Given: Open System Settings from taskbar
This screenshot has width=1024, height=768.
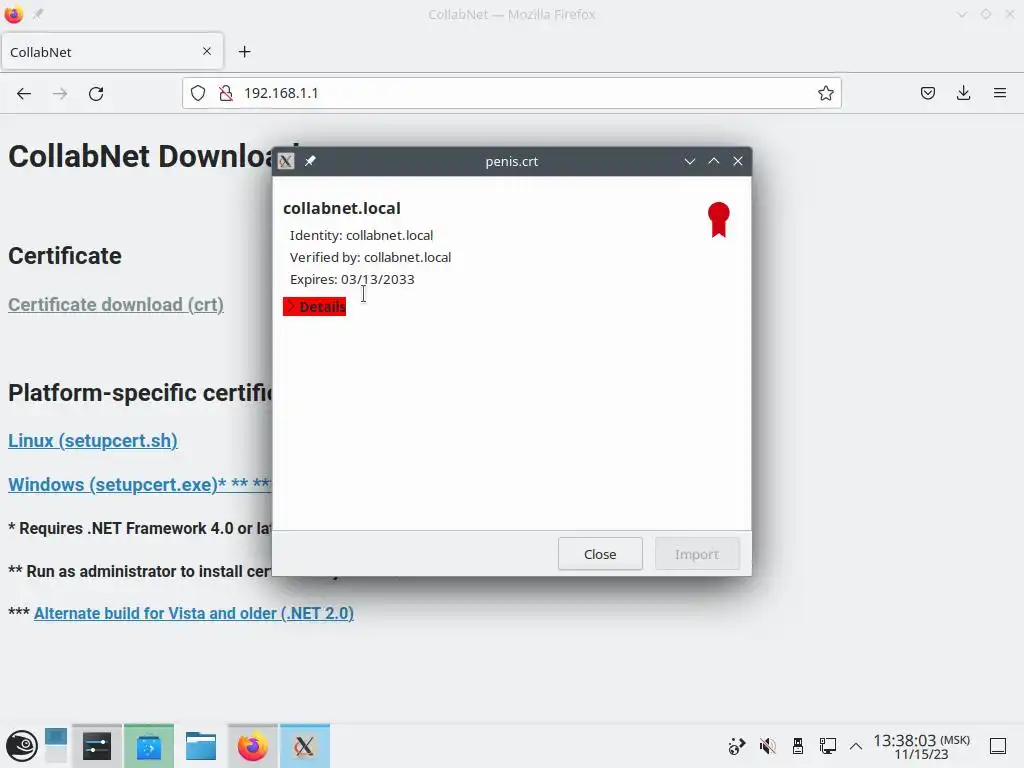Looking at the screenshot, I should coord(97,746).
